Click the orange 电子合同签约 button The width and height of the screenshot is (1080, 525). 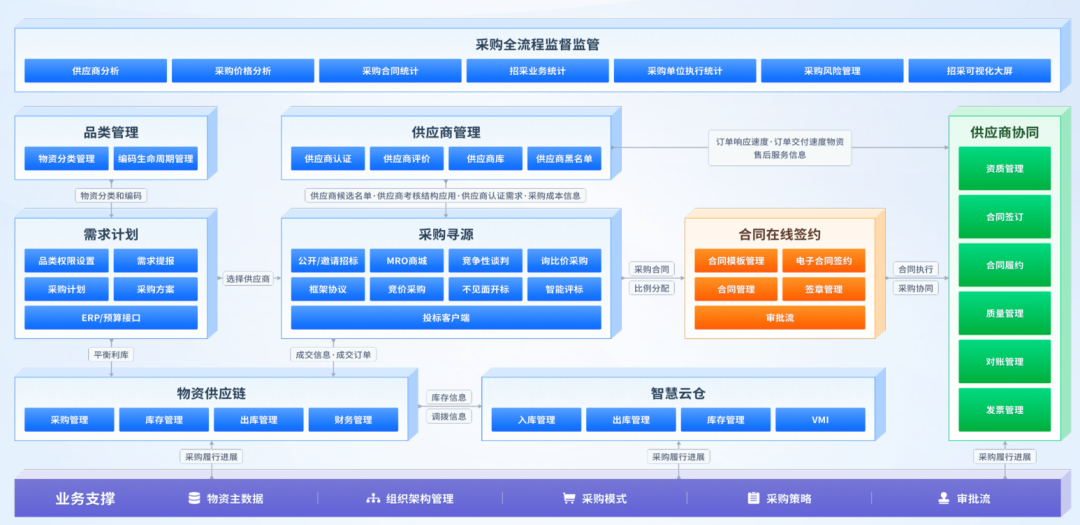(x=824, y=260)
